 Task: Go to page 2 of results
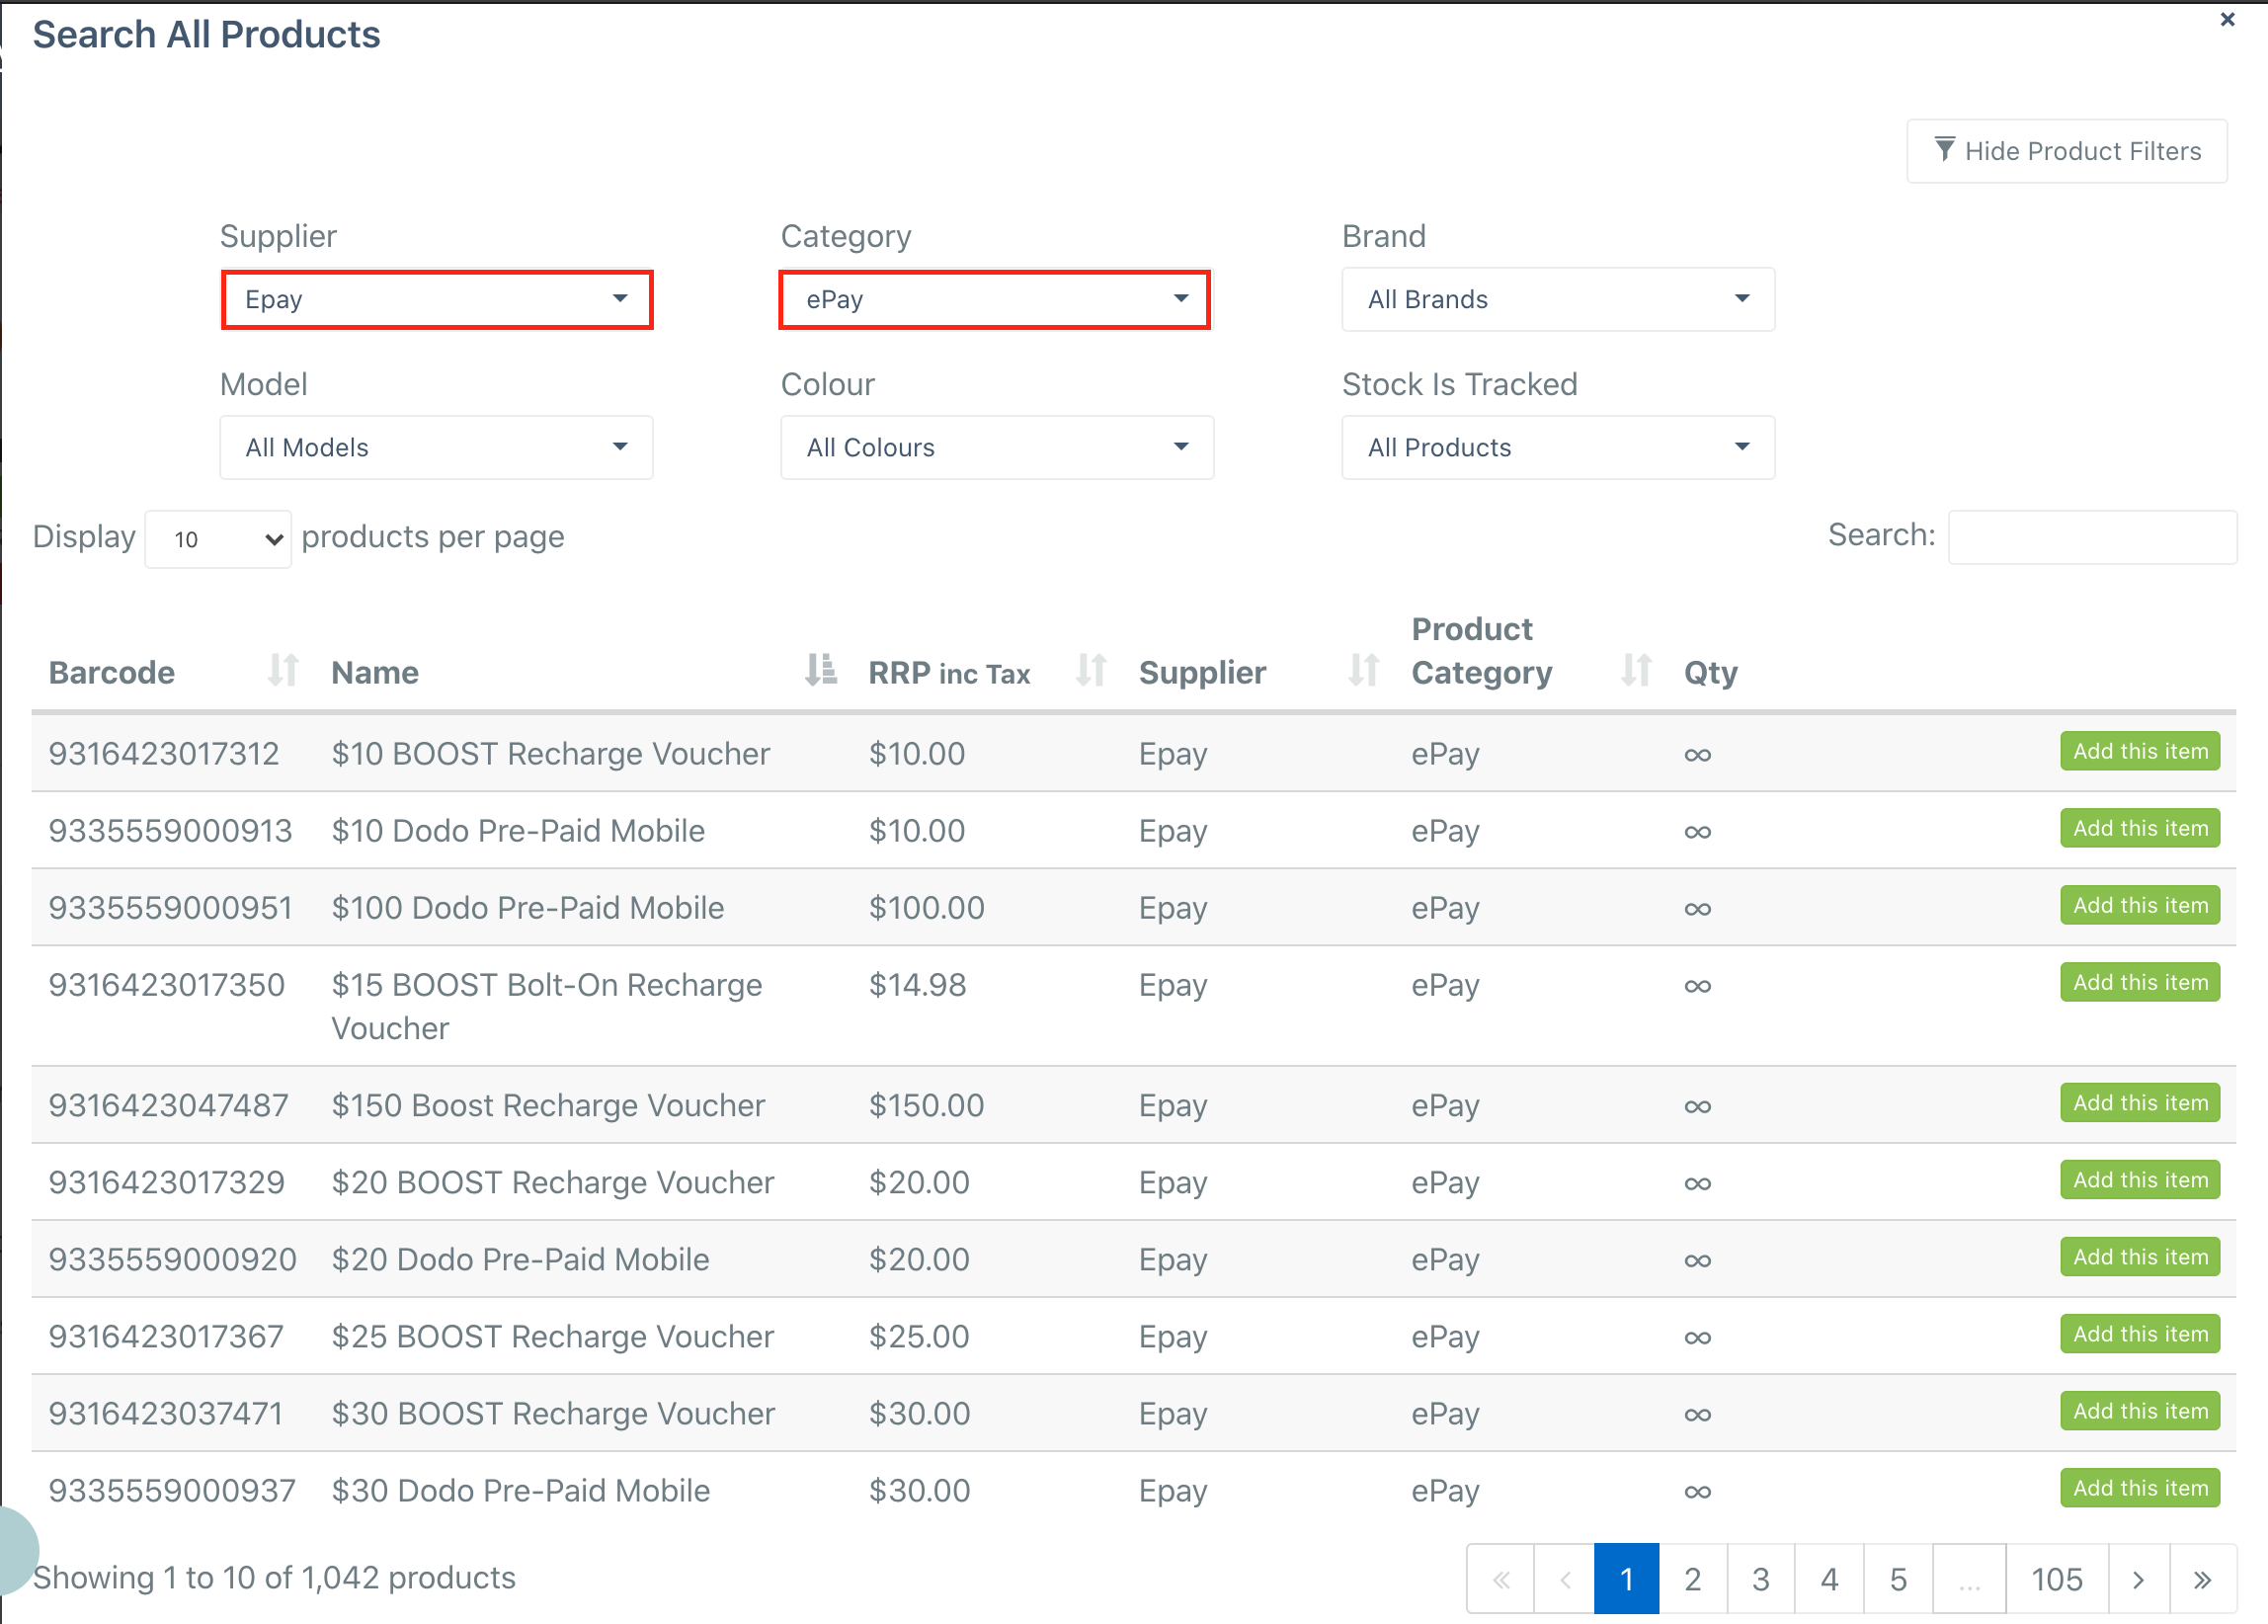pos(1692,1579)
